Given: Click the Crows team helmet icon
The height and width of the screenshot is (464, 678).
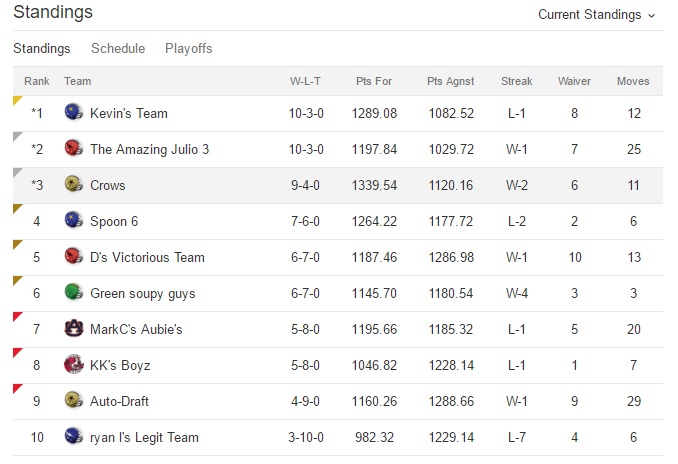Looking at the screenshot, I should 73,185.
